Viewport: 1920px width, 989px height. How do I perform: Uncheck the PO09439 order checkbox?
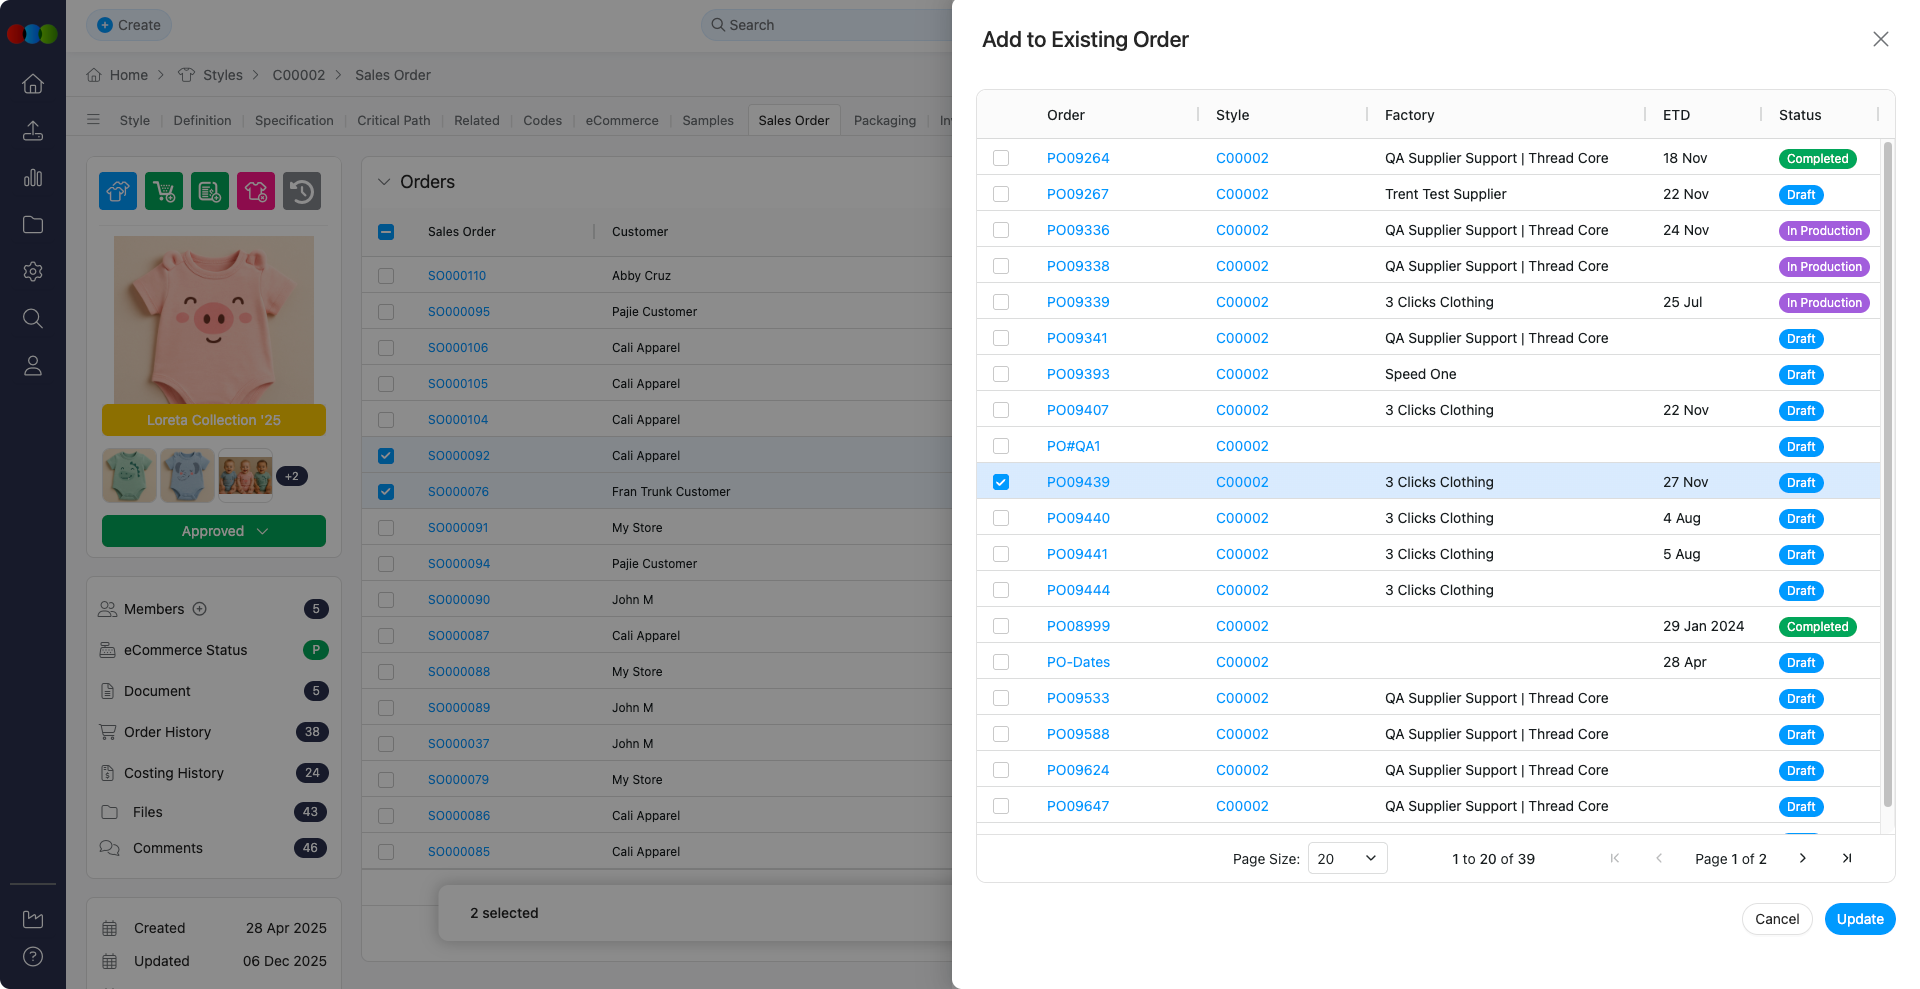(x=1001, y=482)
